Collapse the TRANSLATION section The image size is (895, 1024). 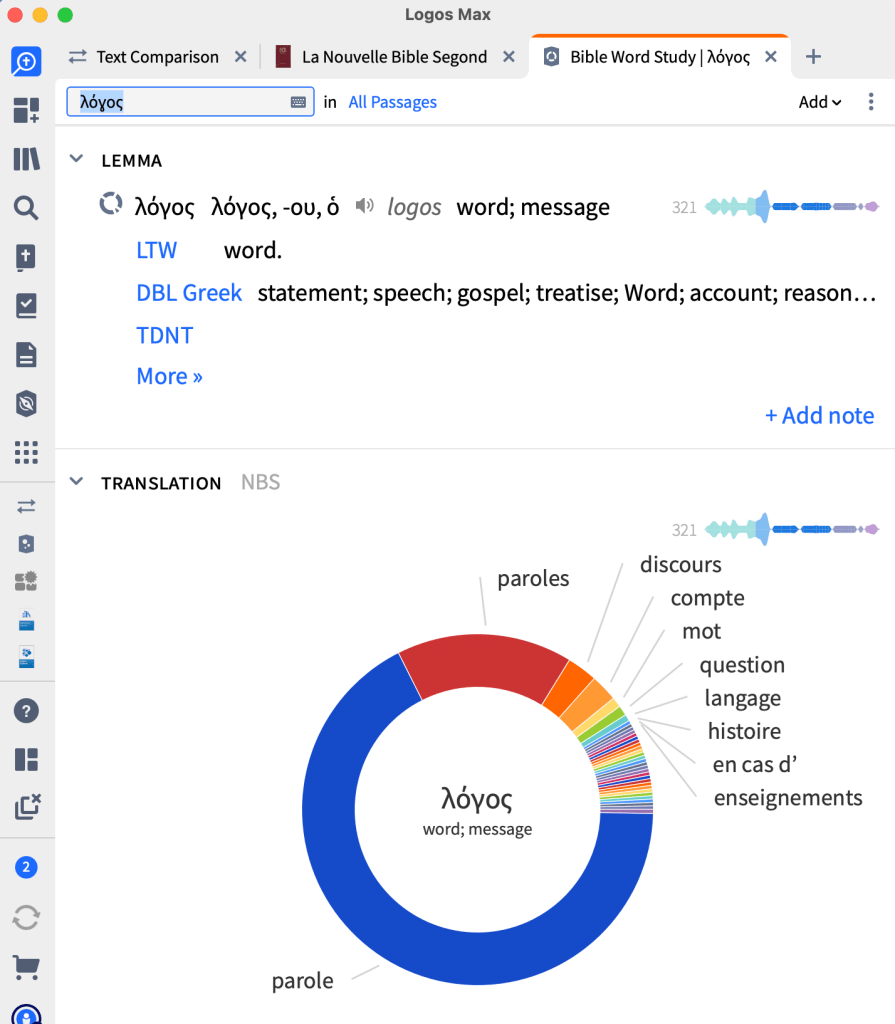tap(75, 482)
